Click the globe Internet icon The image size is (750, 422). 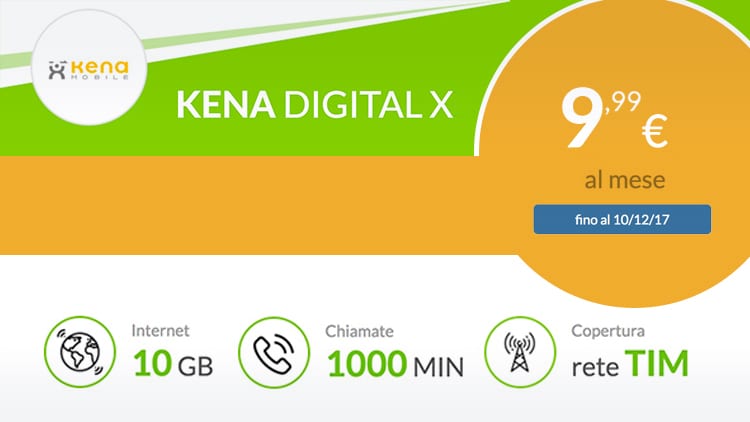[x=80, y=352]
